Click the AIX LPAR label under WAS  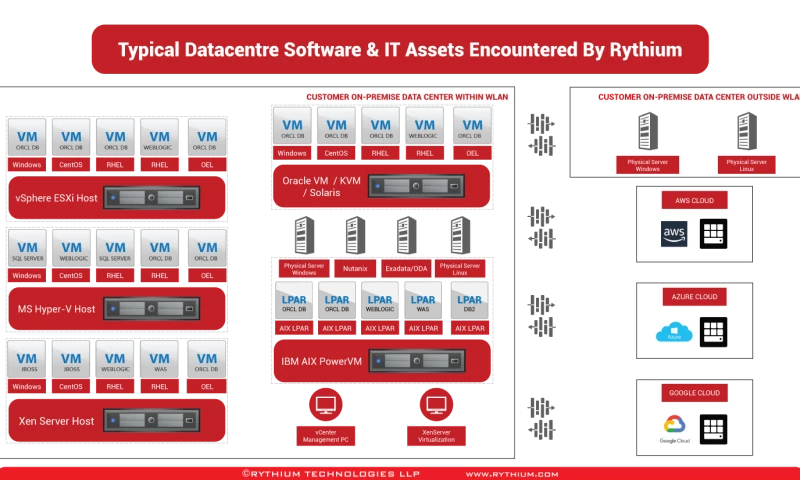click(x=423, y=329)
